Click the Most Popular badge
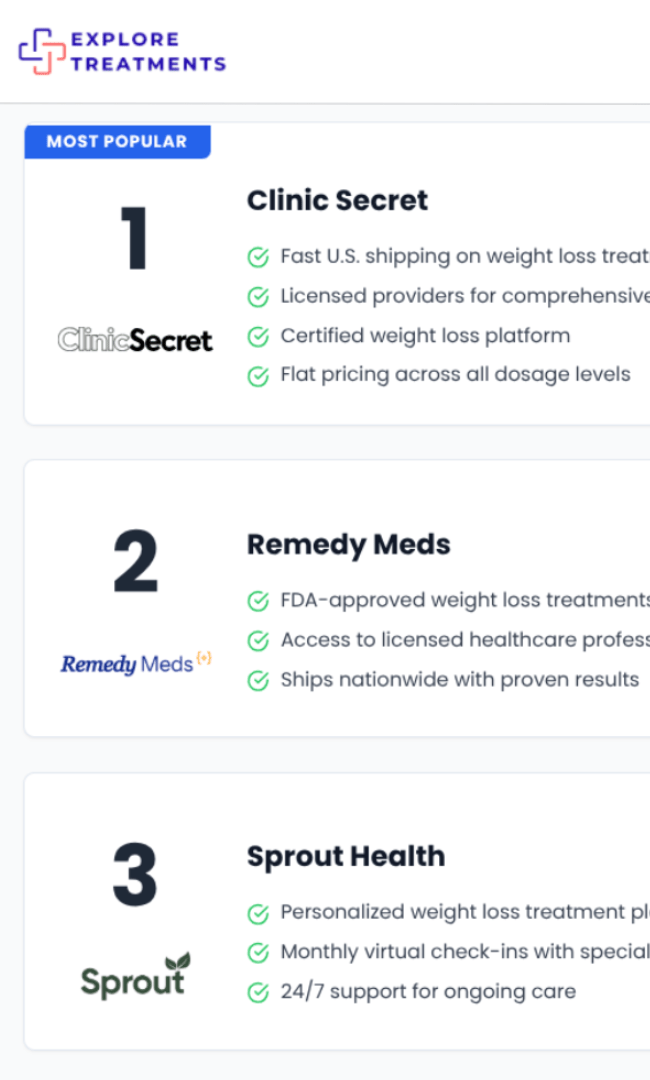Image resolution: width=650 pixels, height=1080 pixels. point(117,141)
